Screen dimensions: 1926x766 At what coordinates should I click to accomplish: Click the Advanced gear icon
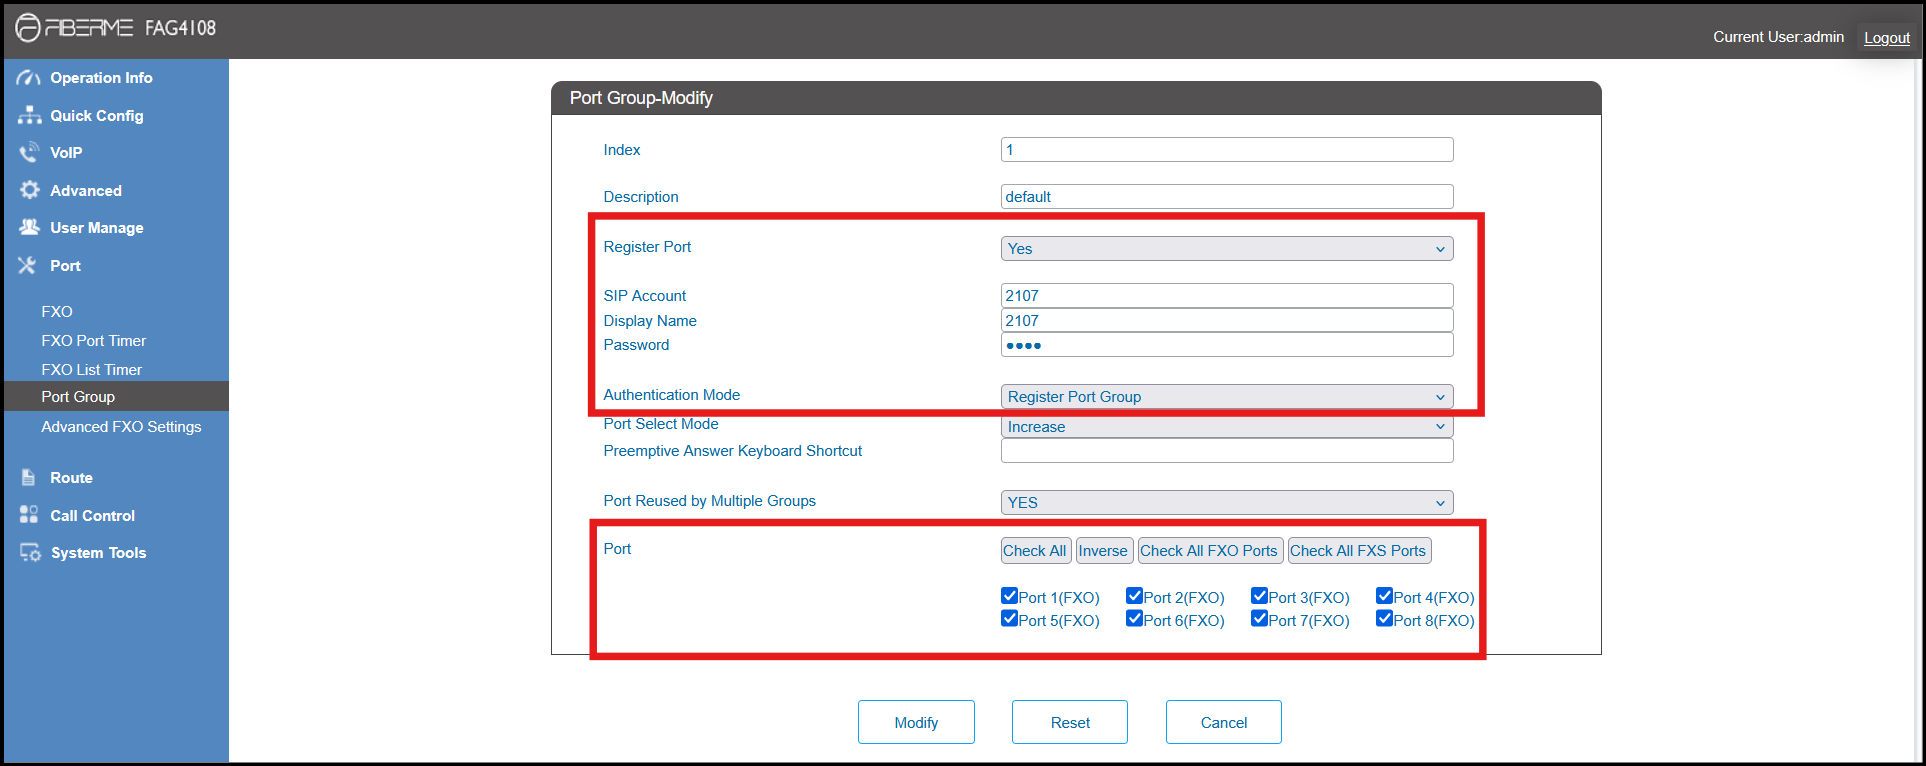30,190
